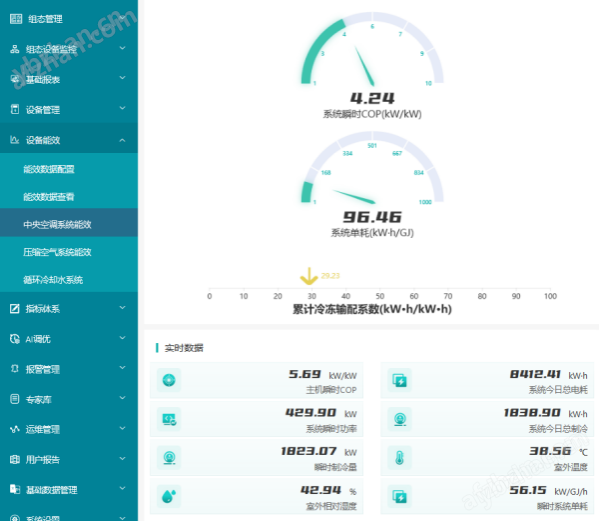This screenshot has width=600, height=521.
Task: Expand the 用户报告 chevron
Action: 122,458
